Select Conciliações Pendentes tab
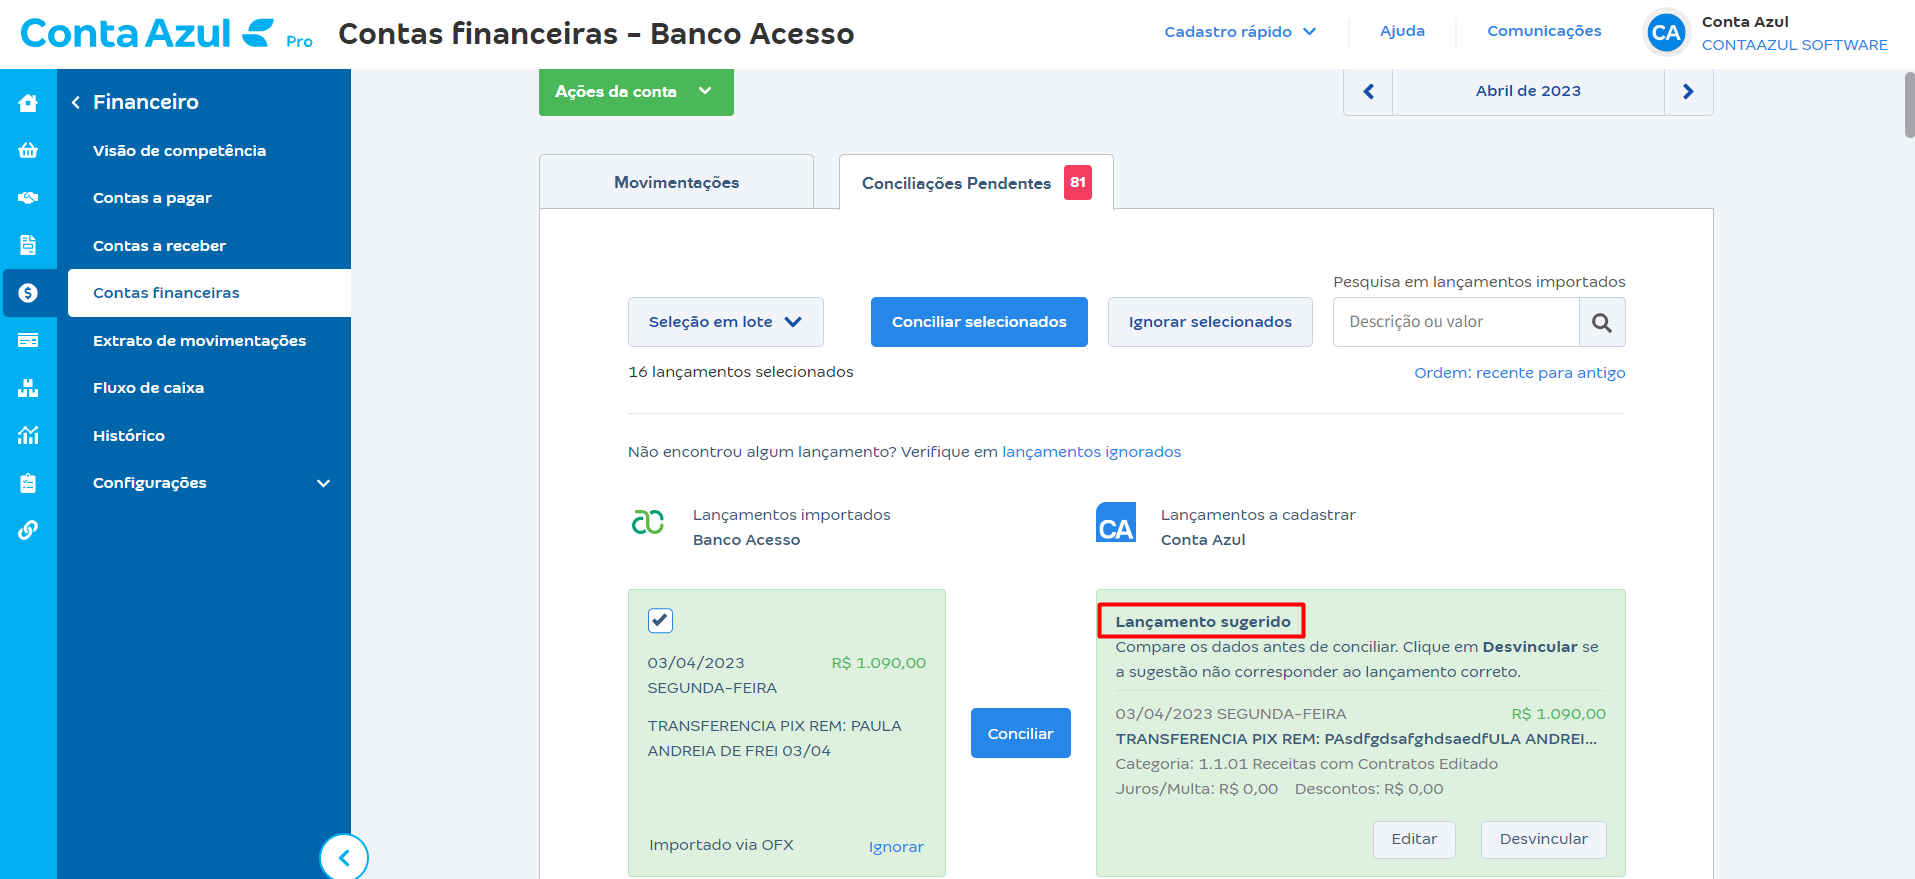This screenshot has width=1915, height=879. click(976, 182)
